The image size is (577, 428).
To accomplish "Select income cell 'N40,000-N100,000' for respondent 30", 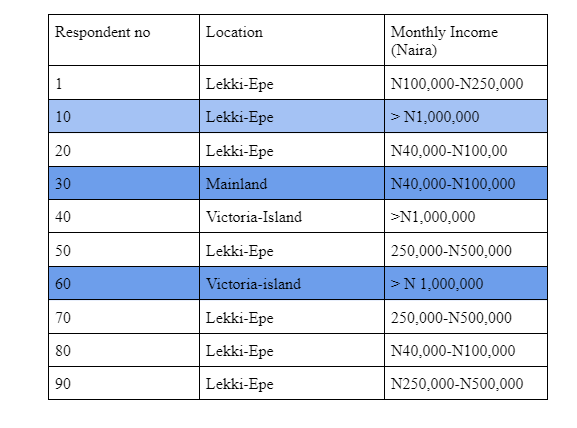I will tap(466, 183).
